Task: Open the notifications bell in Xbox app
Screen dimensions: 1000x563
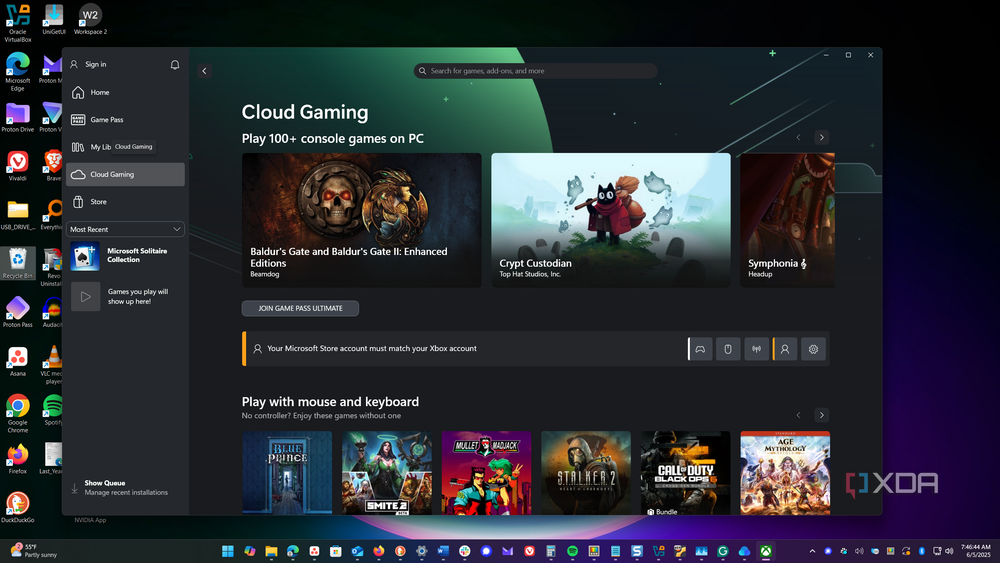Action: pos(175,65)
